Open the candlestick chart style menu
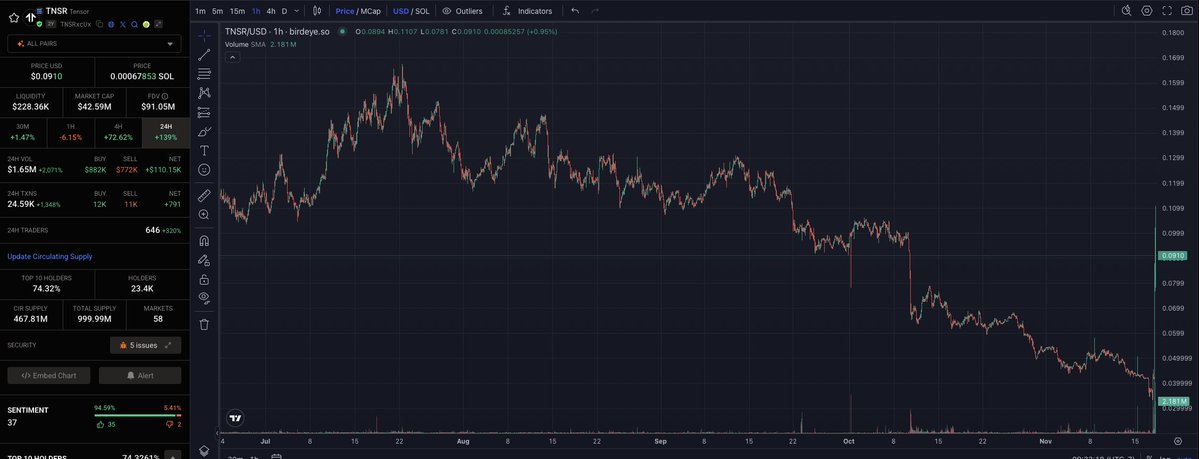 coord(317,11)
